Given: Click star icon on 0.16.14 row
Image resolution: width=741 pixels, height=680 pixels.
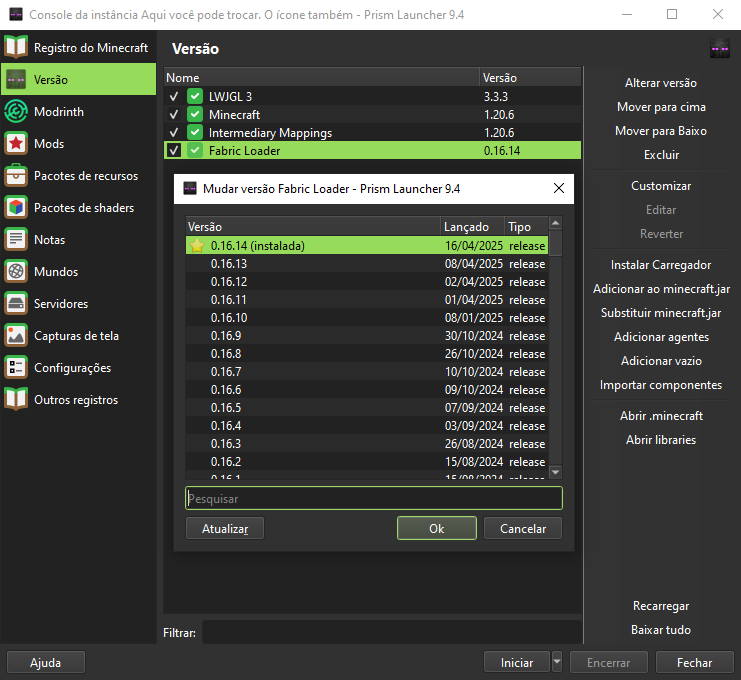Looking at the screenshot, I should 197,246.
